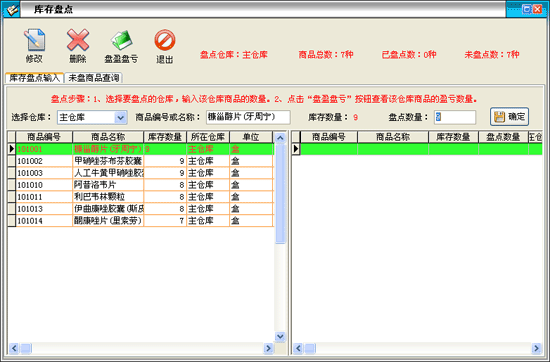Screen dimensions: 550x362
Task: Click the 商品名称 column header in left grid
Action: [108, 137]
